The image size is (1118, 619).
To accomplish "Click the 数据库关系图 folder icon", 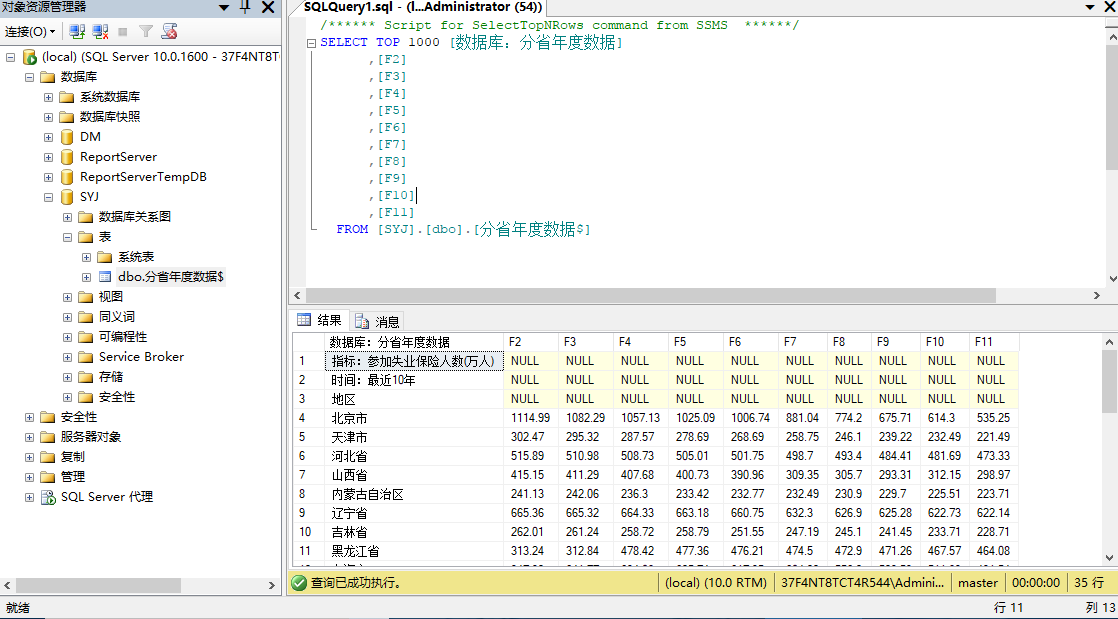I will 86,216.
